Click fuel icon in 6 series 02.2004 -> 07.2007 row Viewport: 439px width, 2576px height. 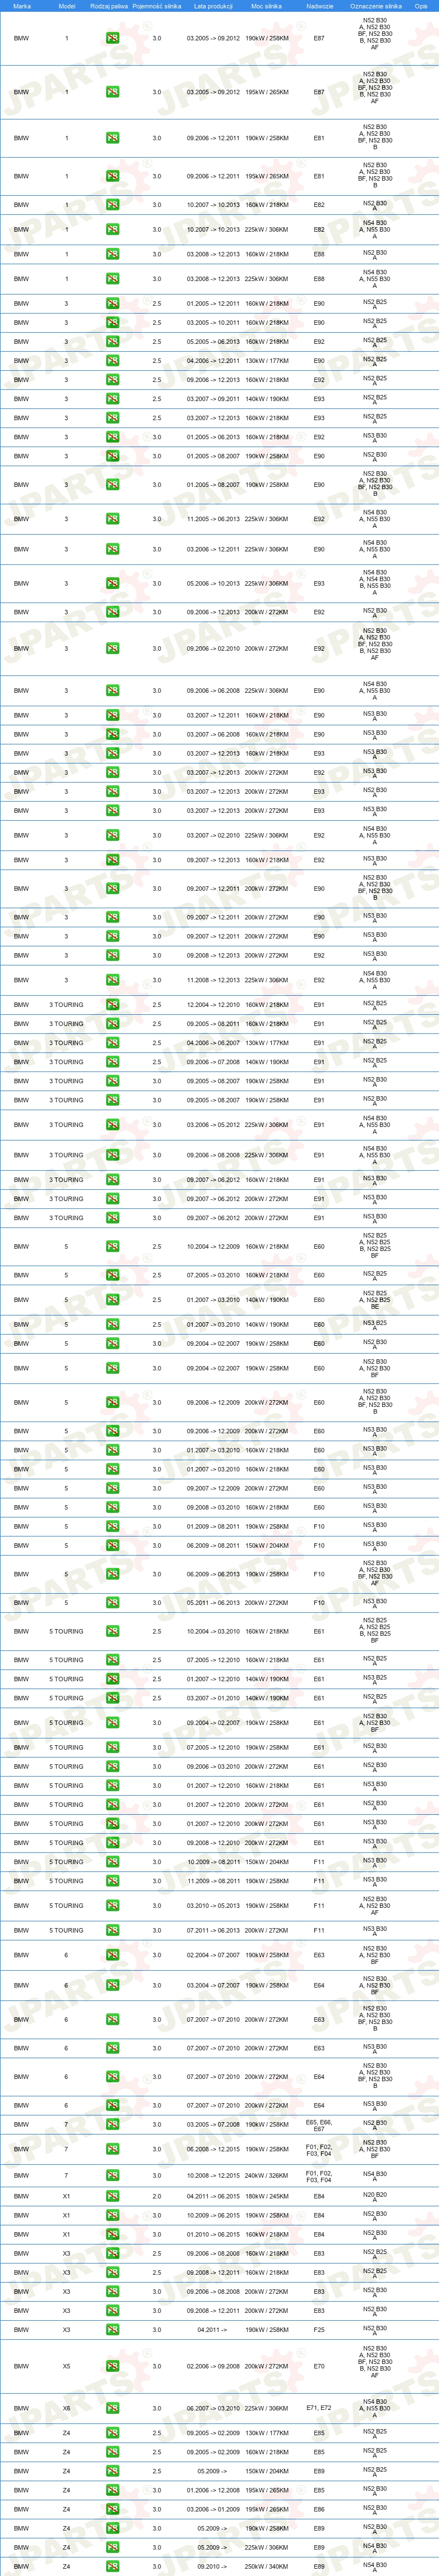click(x=112, y=1955)
